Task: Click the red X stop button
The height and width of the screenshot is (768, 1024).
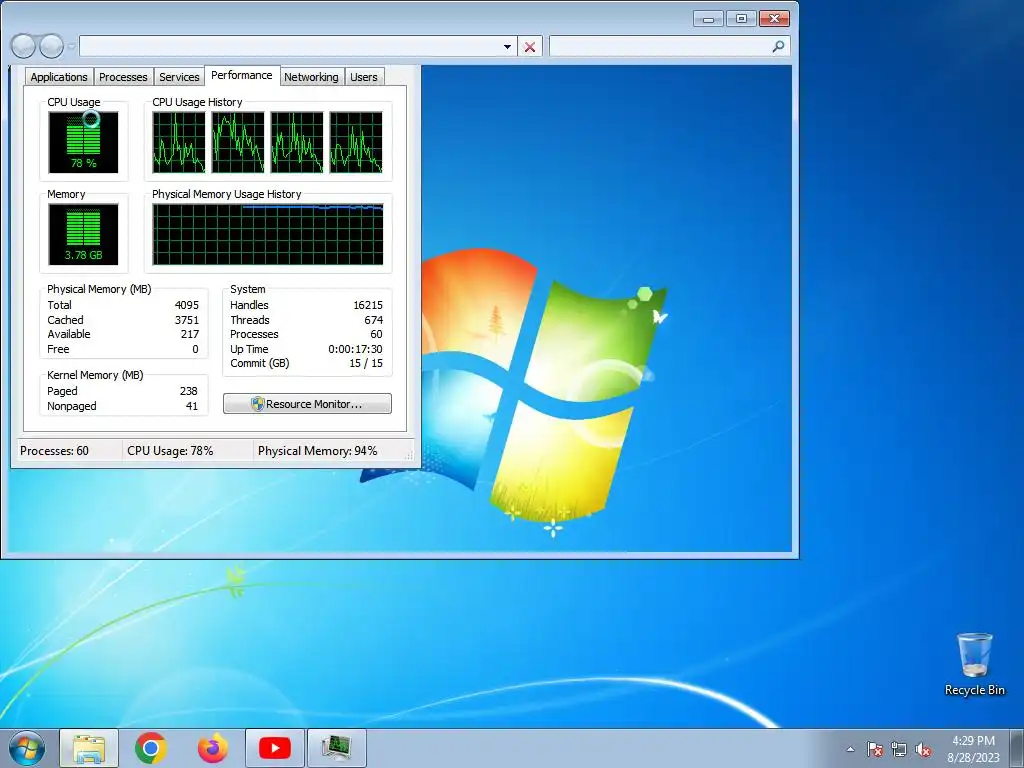Action: [530, 46]
